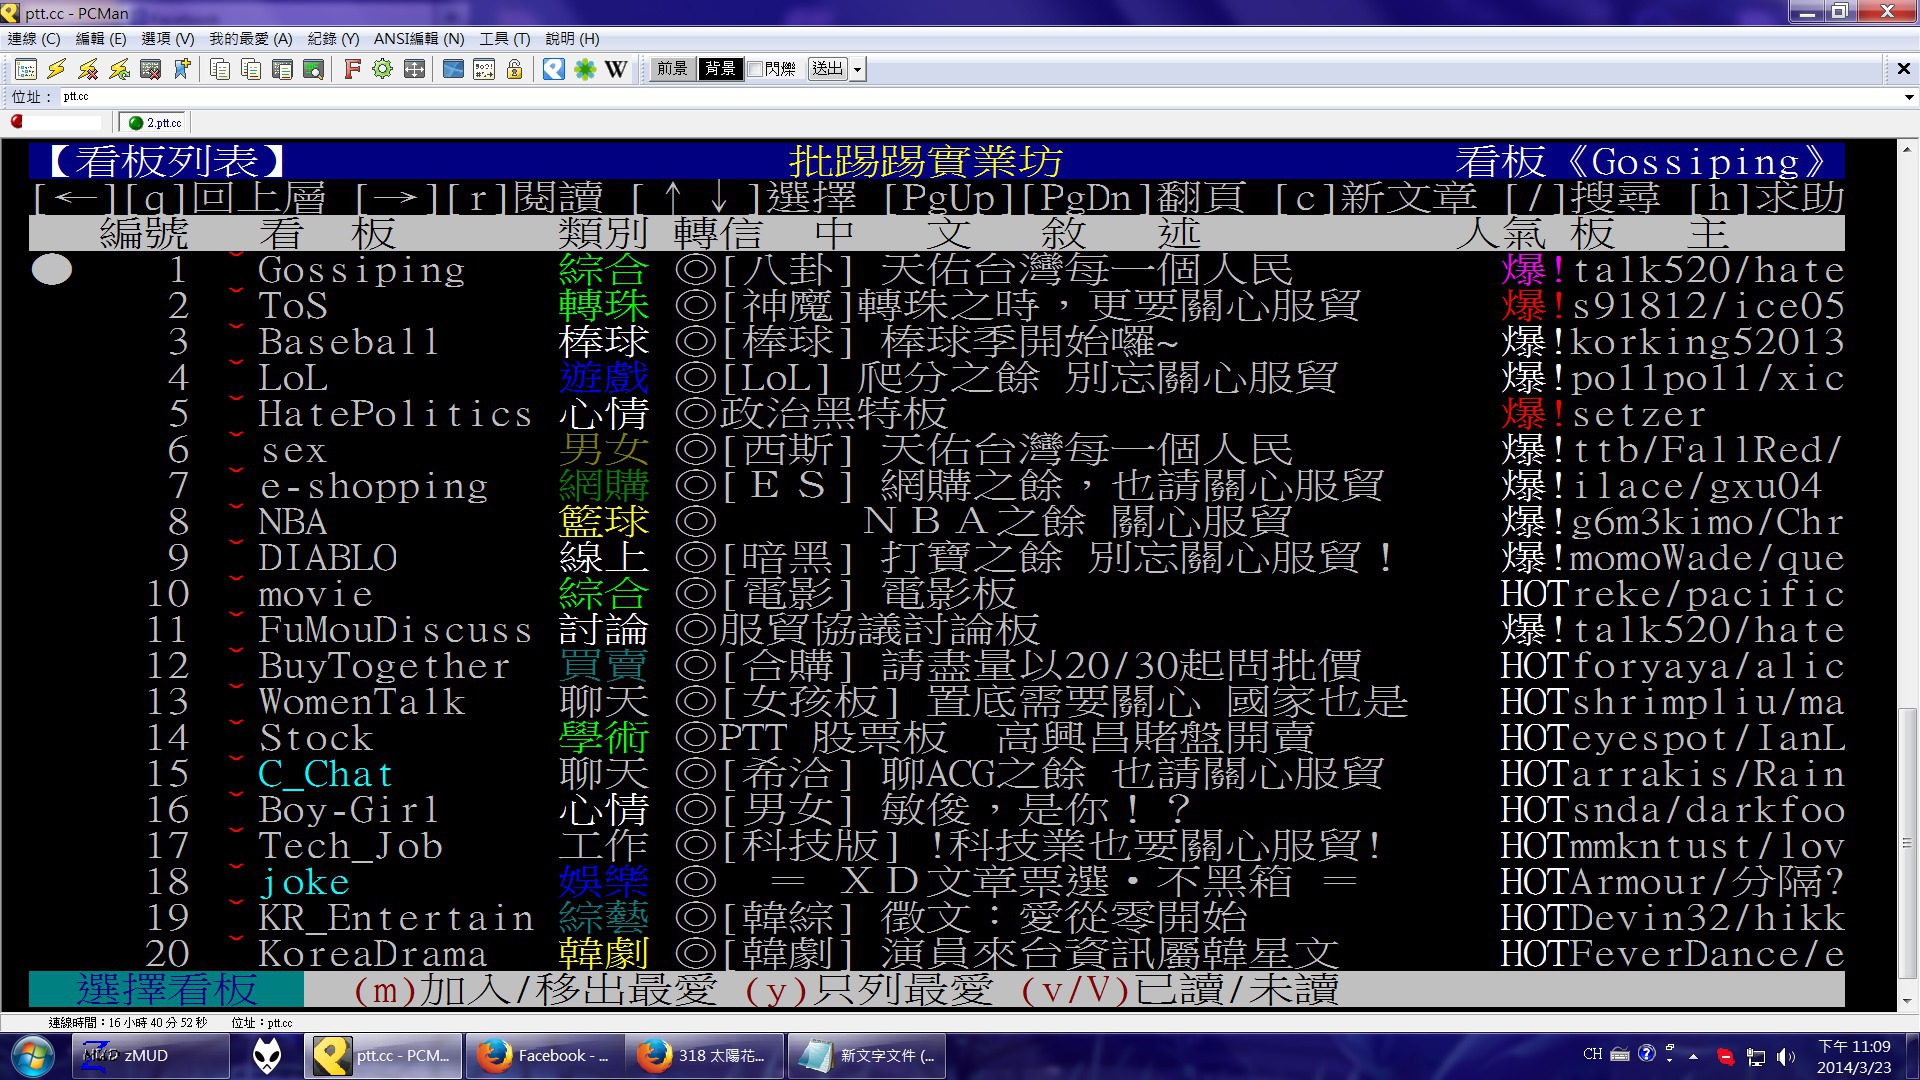Click the Wikipedia W search icon
The width and height of the screenshot is (1920, 1080).
616,69
